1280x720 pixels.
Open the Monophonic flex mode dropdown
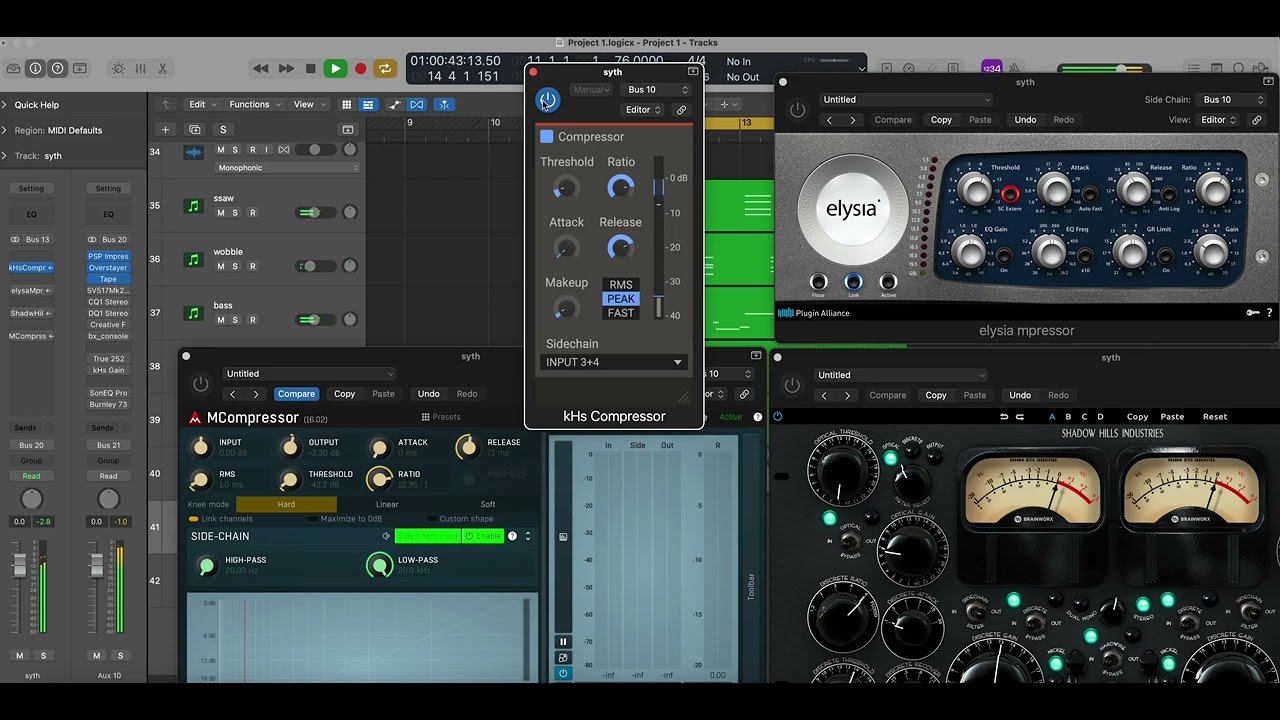[x=287, y=168]
